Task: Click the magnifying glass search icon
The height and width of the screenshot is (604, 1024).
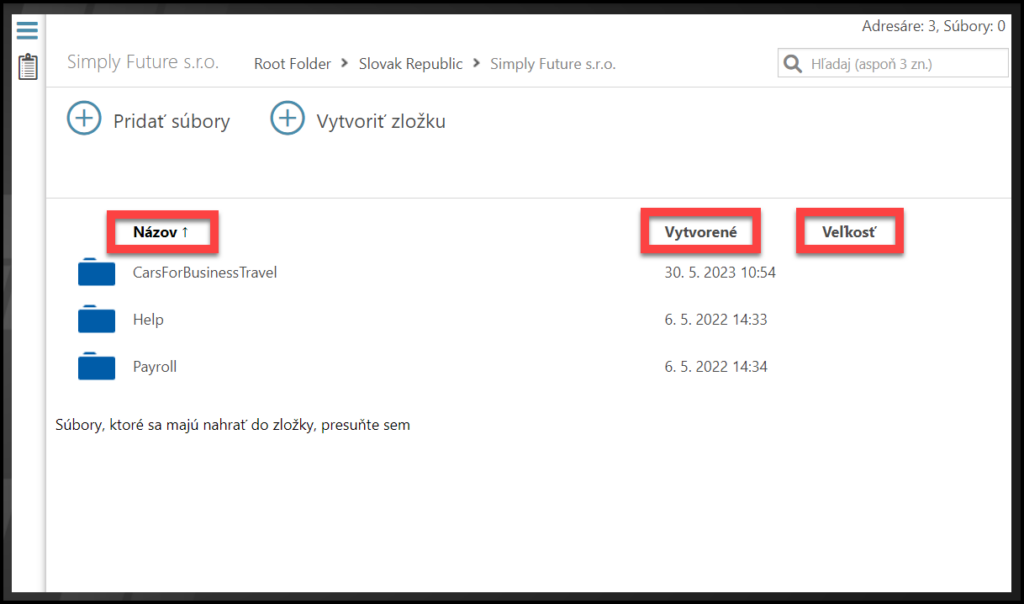Action: point(793,64)
